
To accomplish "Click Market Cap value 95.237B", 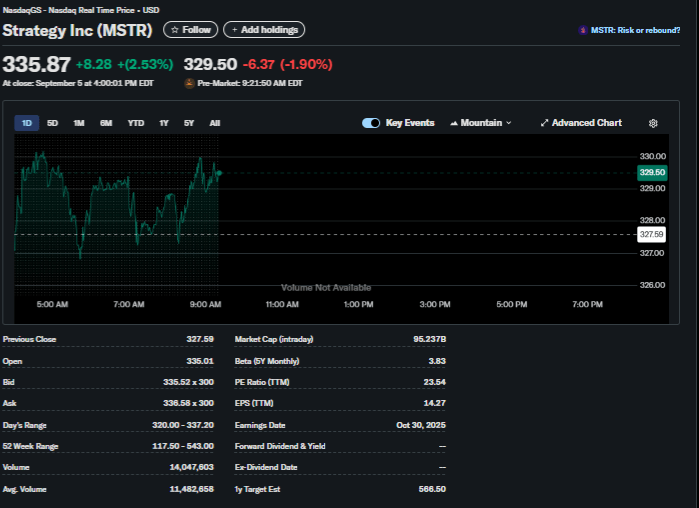I will (429, 339).
